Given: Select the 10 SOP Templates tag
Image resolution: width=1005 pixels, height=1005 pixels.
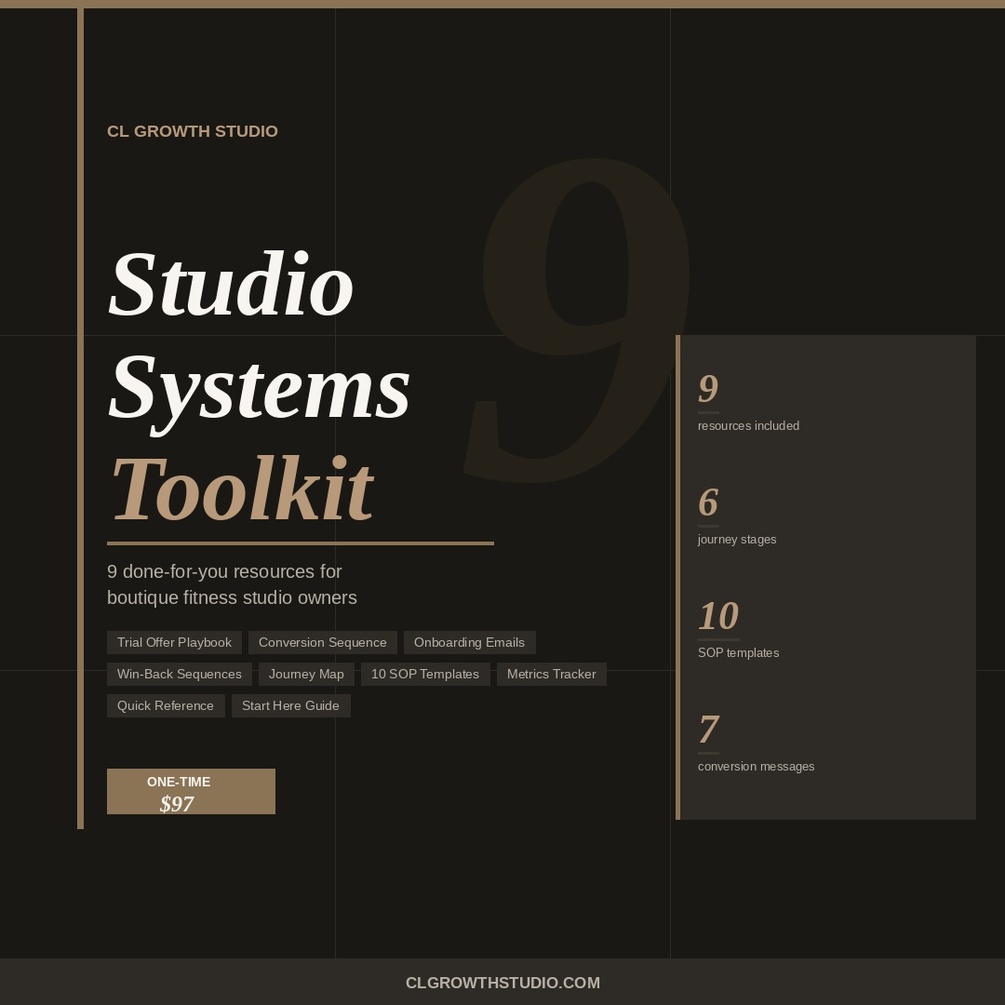Looking at the screenshot, I should tap(425, 674).
